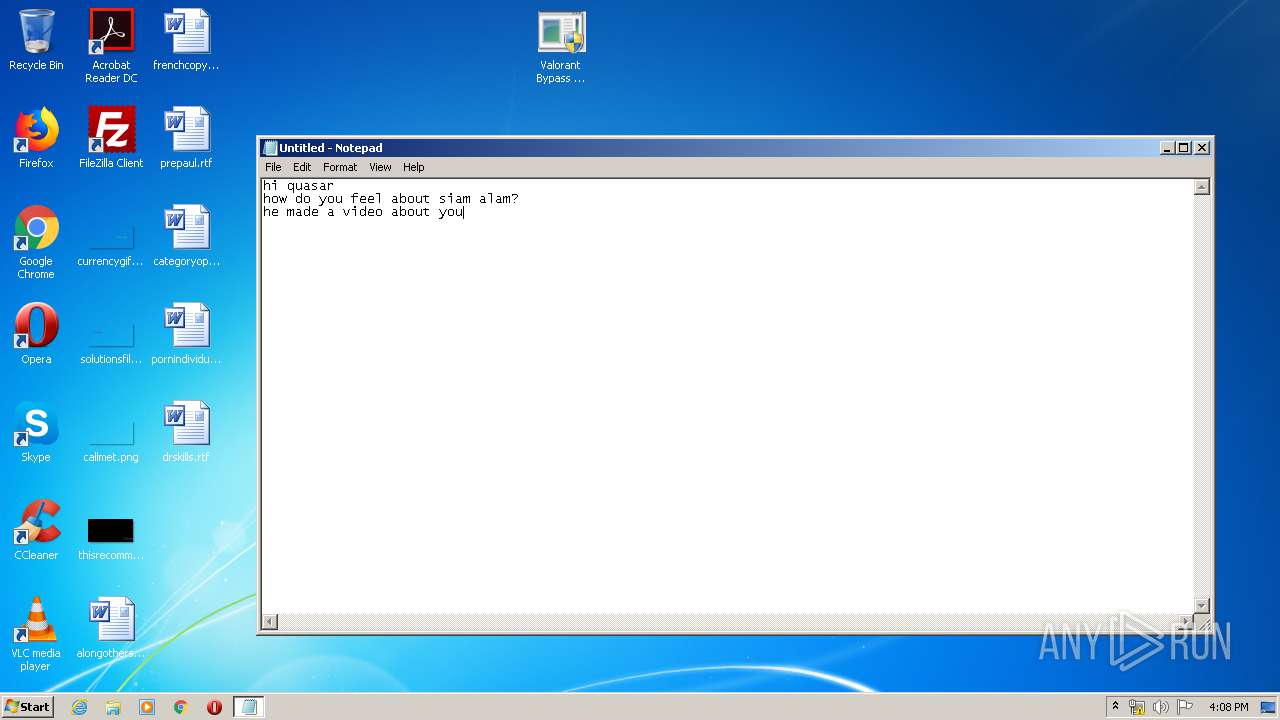Select the prepaul.rtf file
The image size is (1280, 720).
186,138
